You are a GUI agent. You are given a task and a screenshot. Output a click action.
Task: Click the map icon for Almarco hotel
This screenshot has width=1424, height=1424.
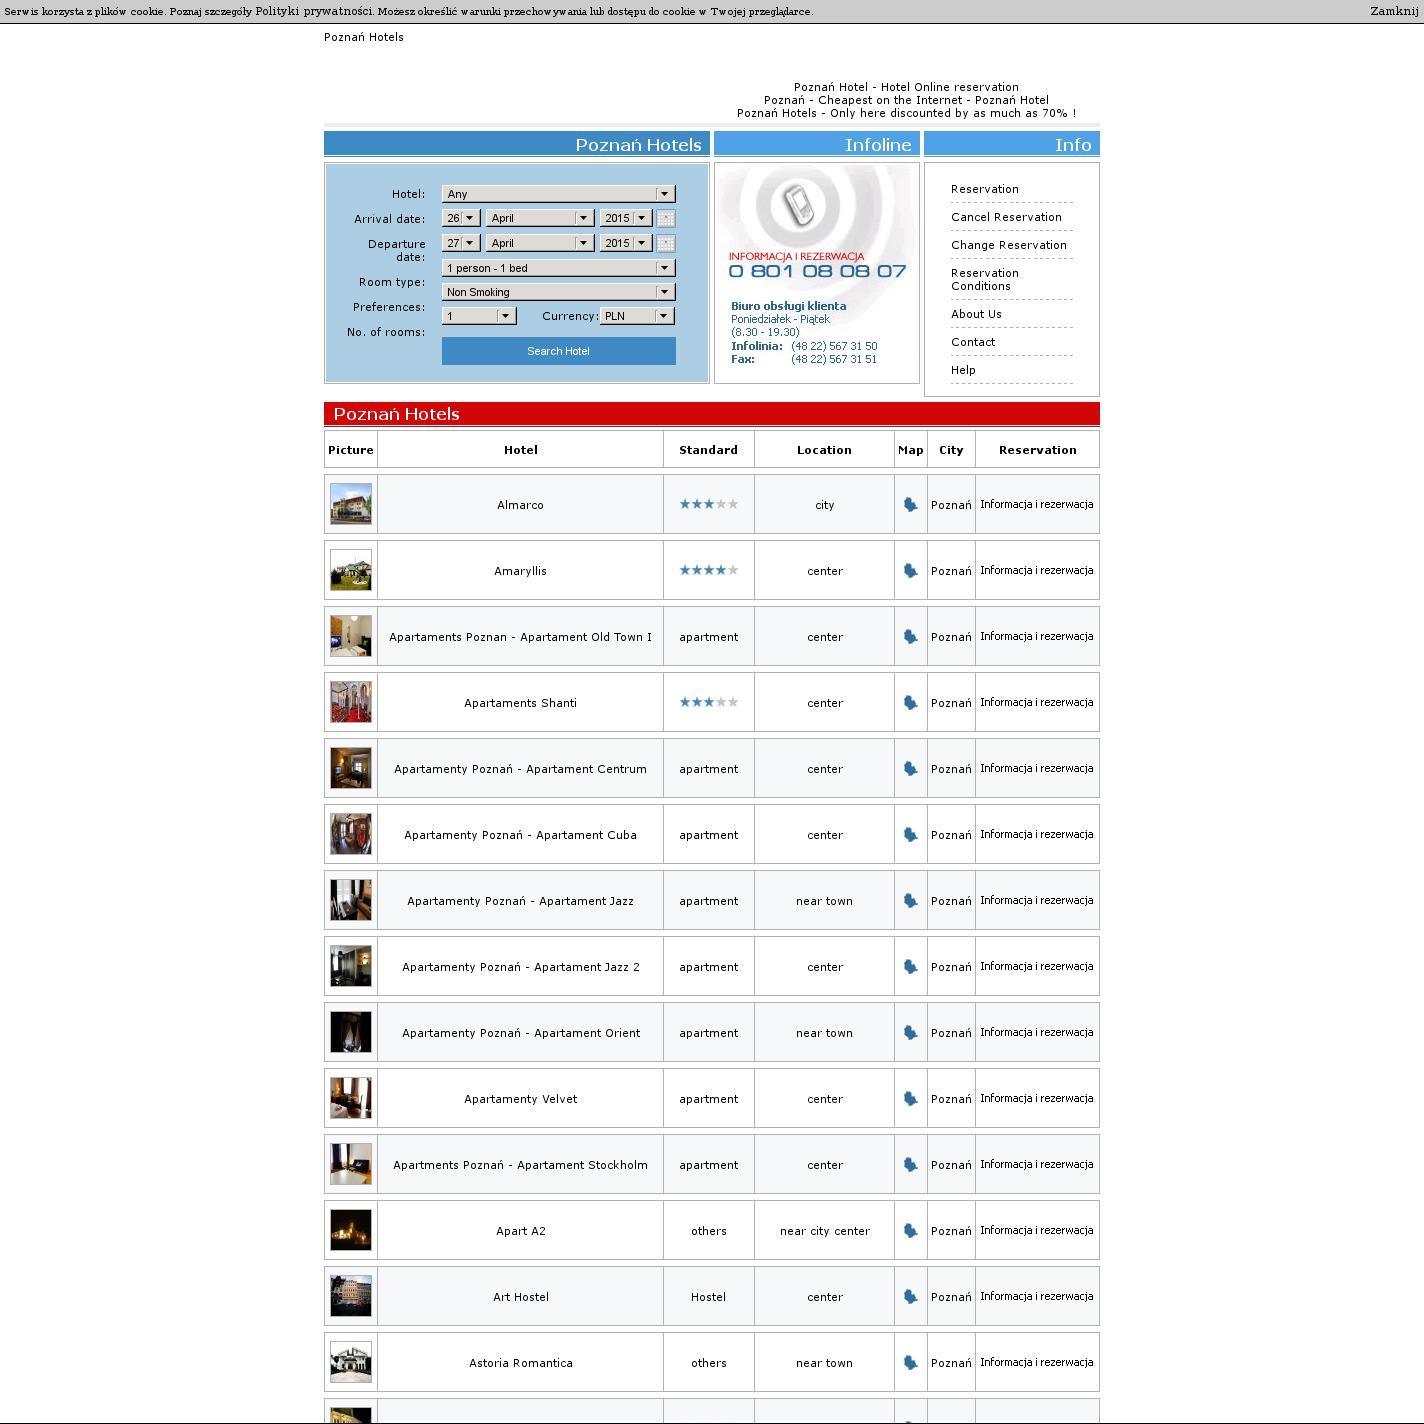coord(910,505)
